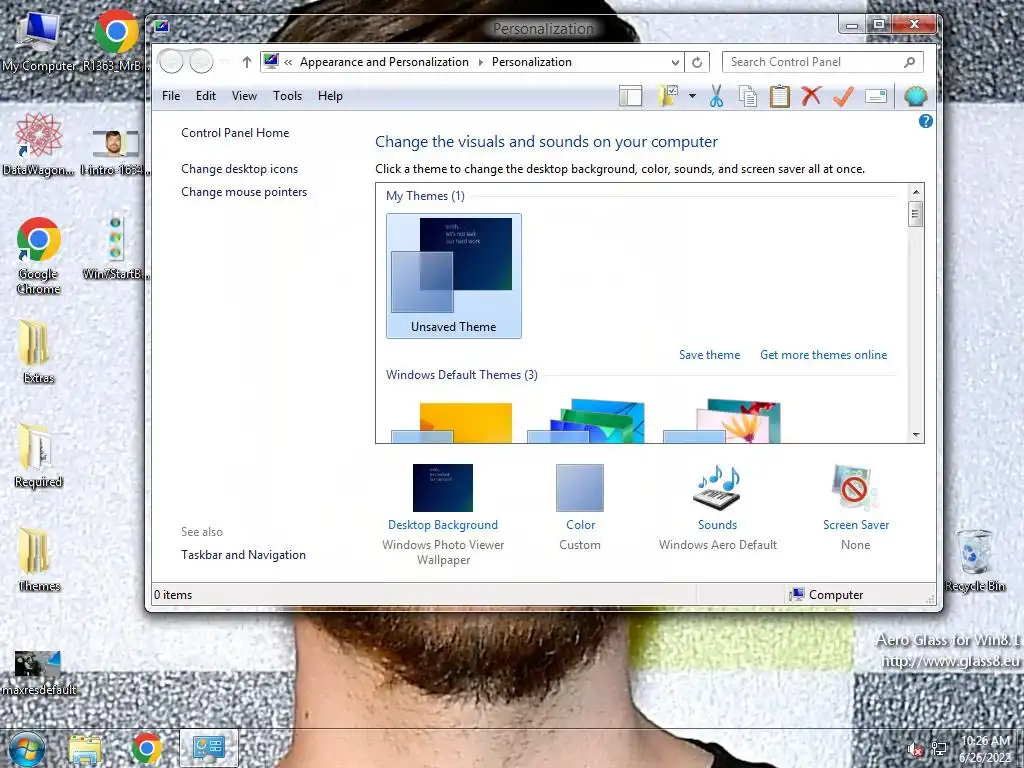This screenshot has height=768, width=1024.
Task: Select the Extras folder on desktop
Action: 39,351
